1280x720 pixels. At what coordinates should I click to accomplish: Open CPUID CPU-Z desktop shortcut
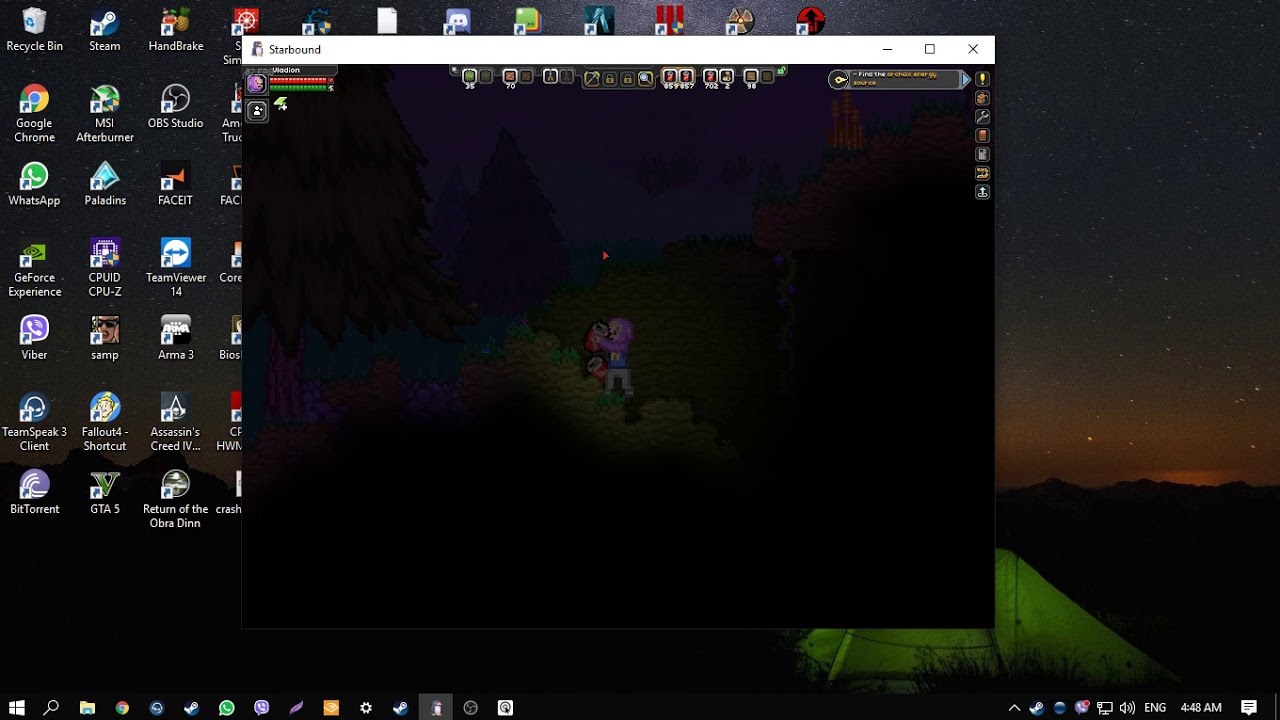[x=104, y=268]
